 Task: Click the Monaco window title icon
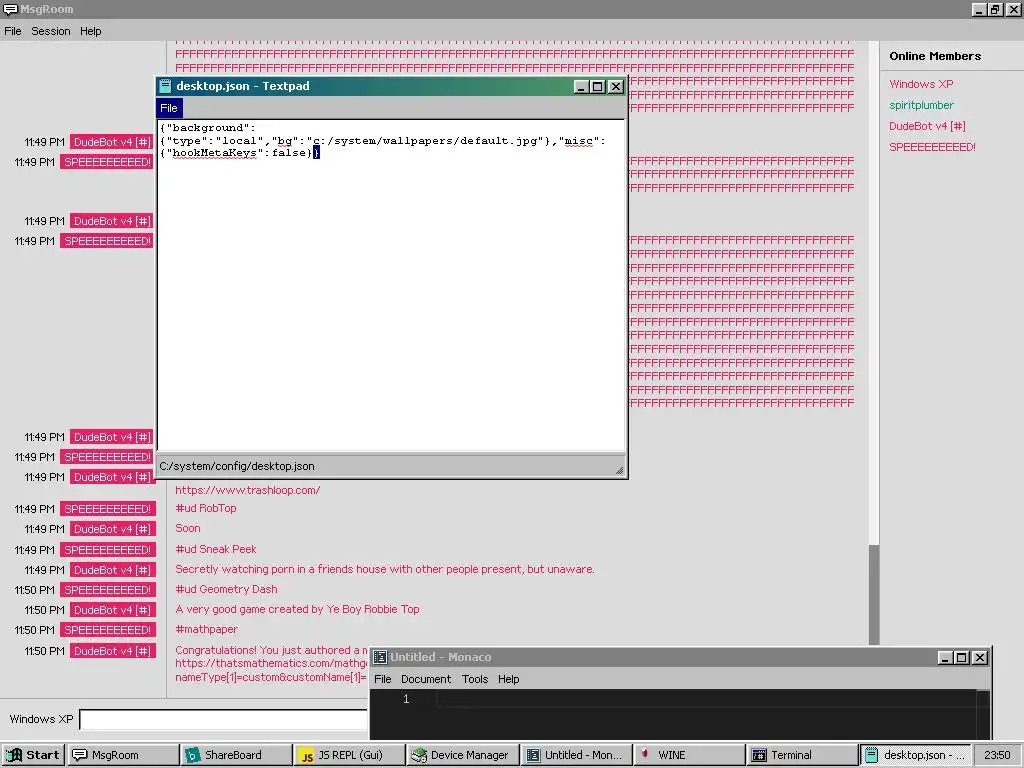(380, 657)
